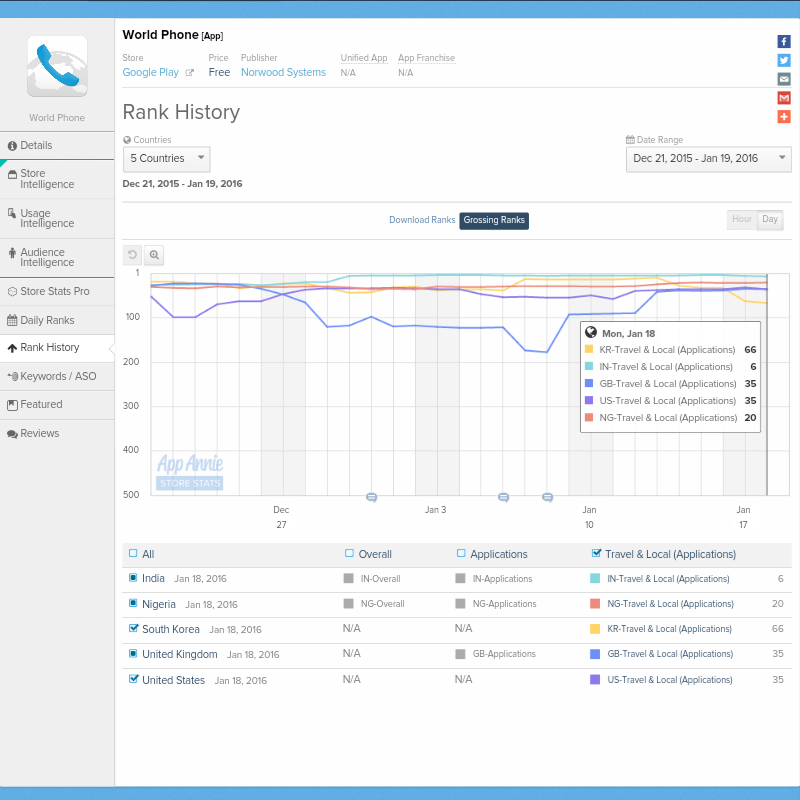Click App Franchise label

tap(427, 58)
